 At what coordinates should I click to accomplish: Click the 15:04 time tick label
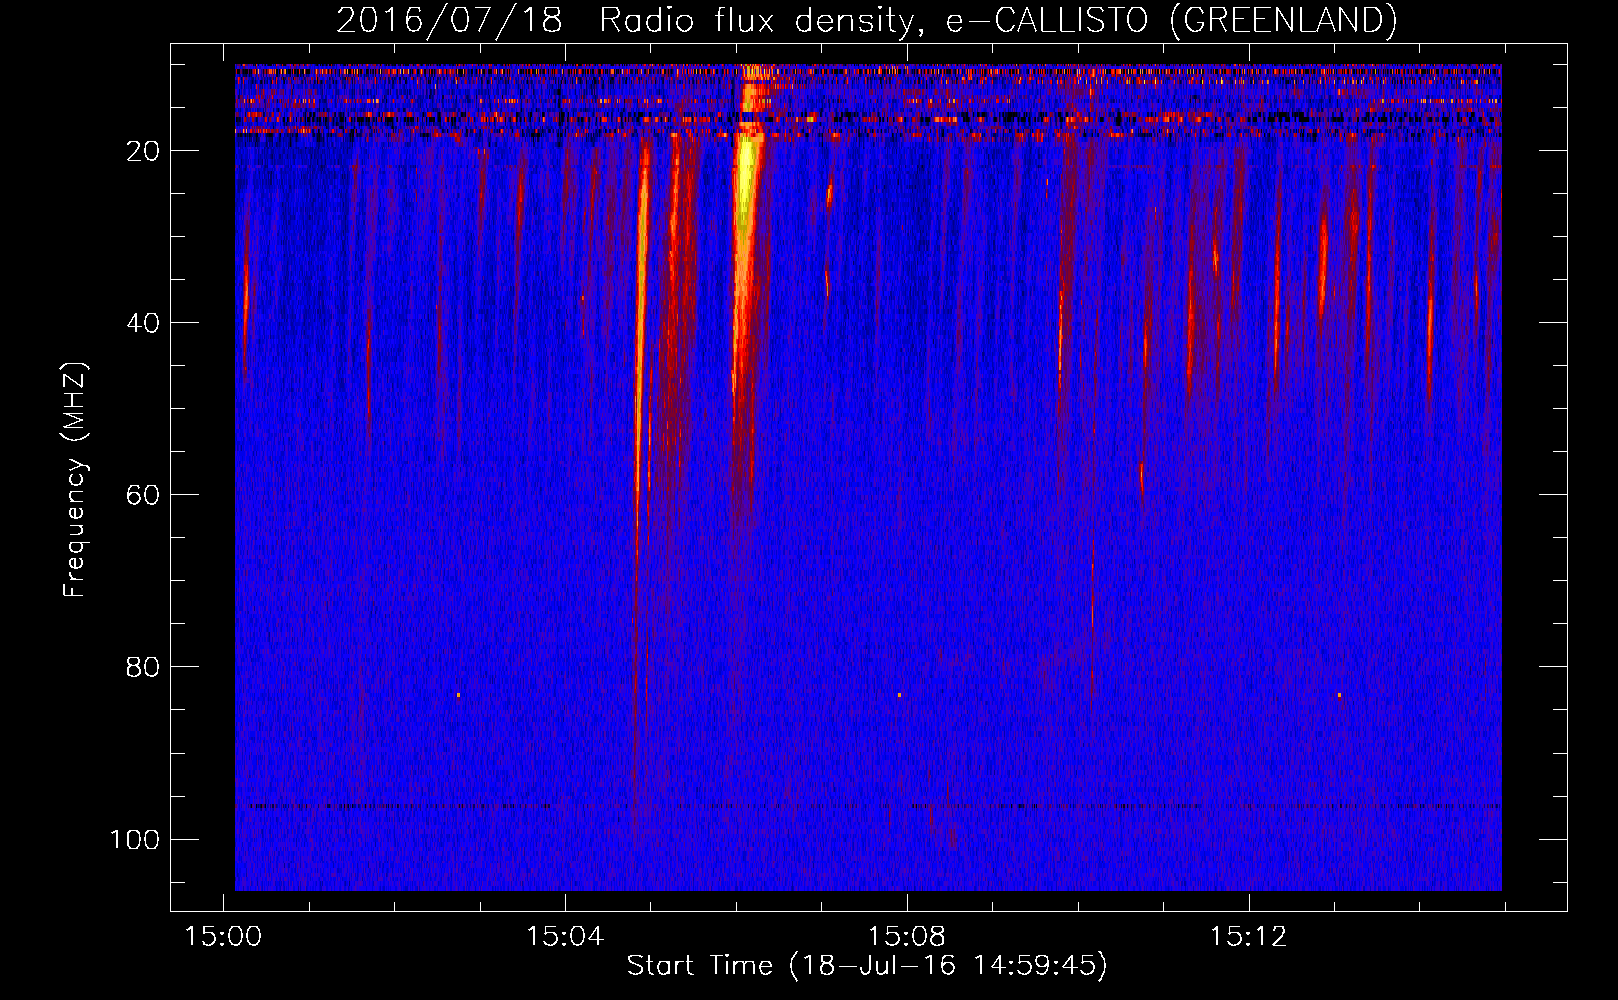click(x=565, y=937)
